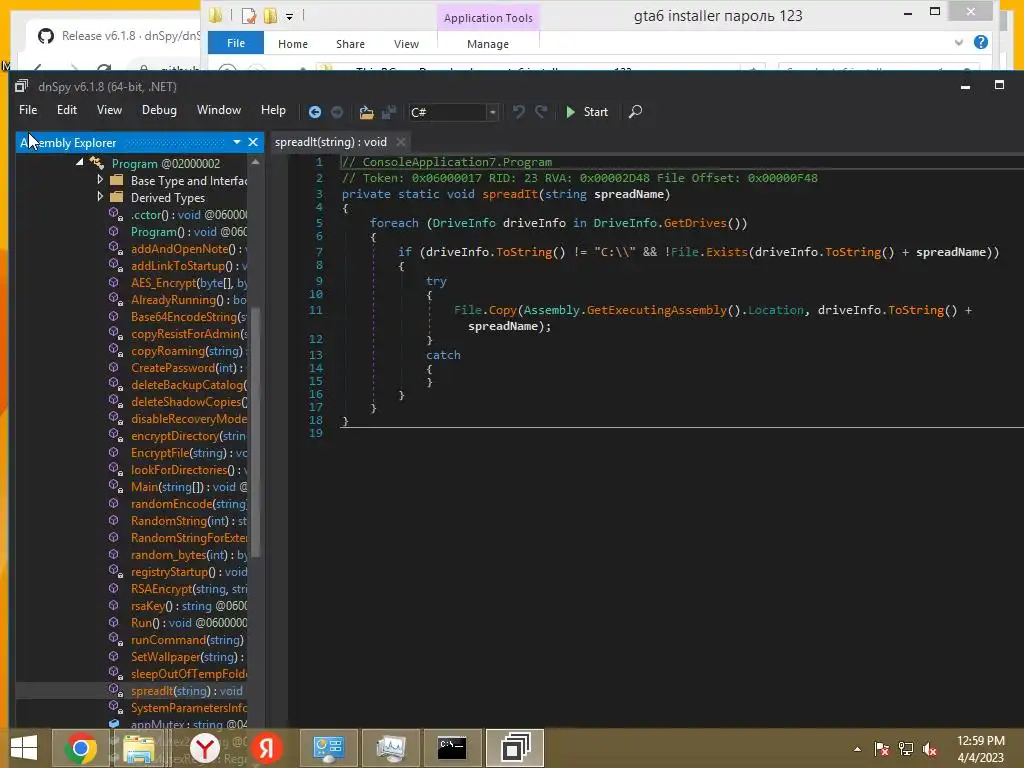Click the Save All icon in dnSpy toolbar
Screen dimensions: 1024x768
click(389, 112)
